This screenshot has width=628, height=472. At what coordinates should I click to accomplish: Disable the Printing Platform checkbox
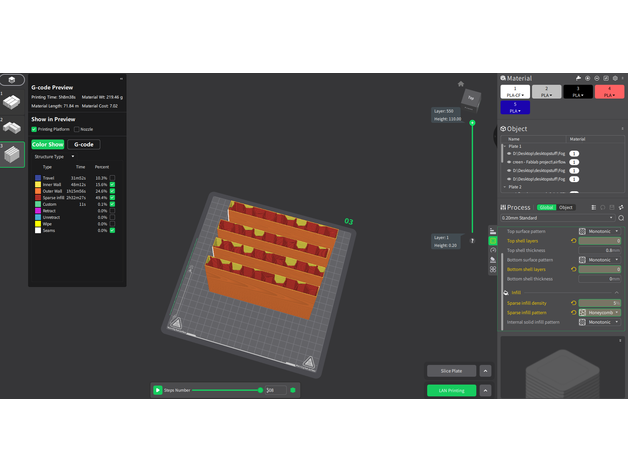[x=34, y=129]
